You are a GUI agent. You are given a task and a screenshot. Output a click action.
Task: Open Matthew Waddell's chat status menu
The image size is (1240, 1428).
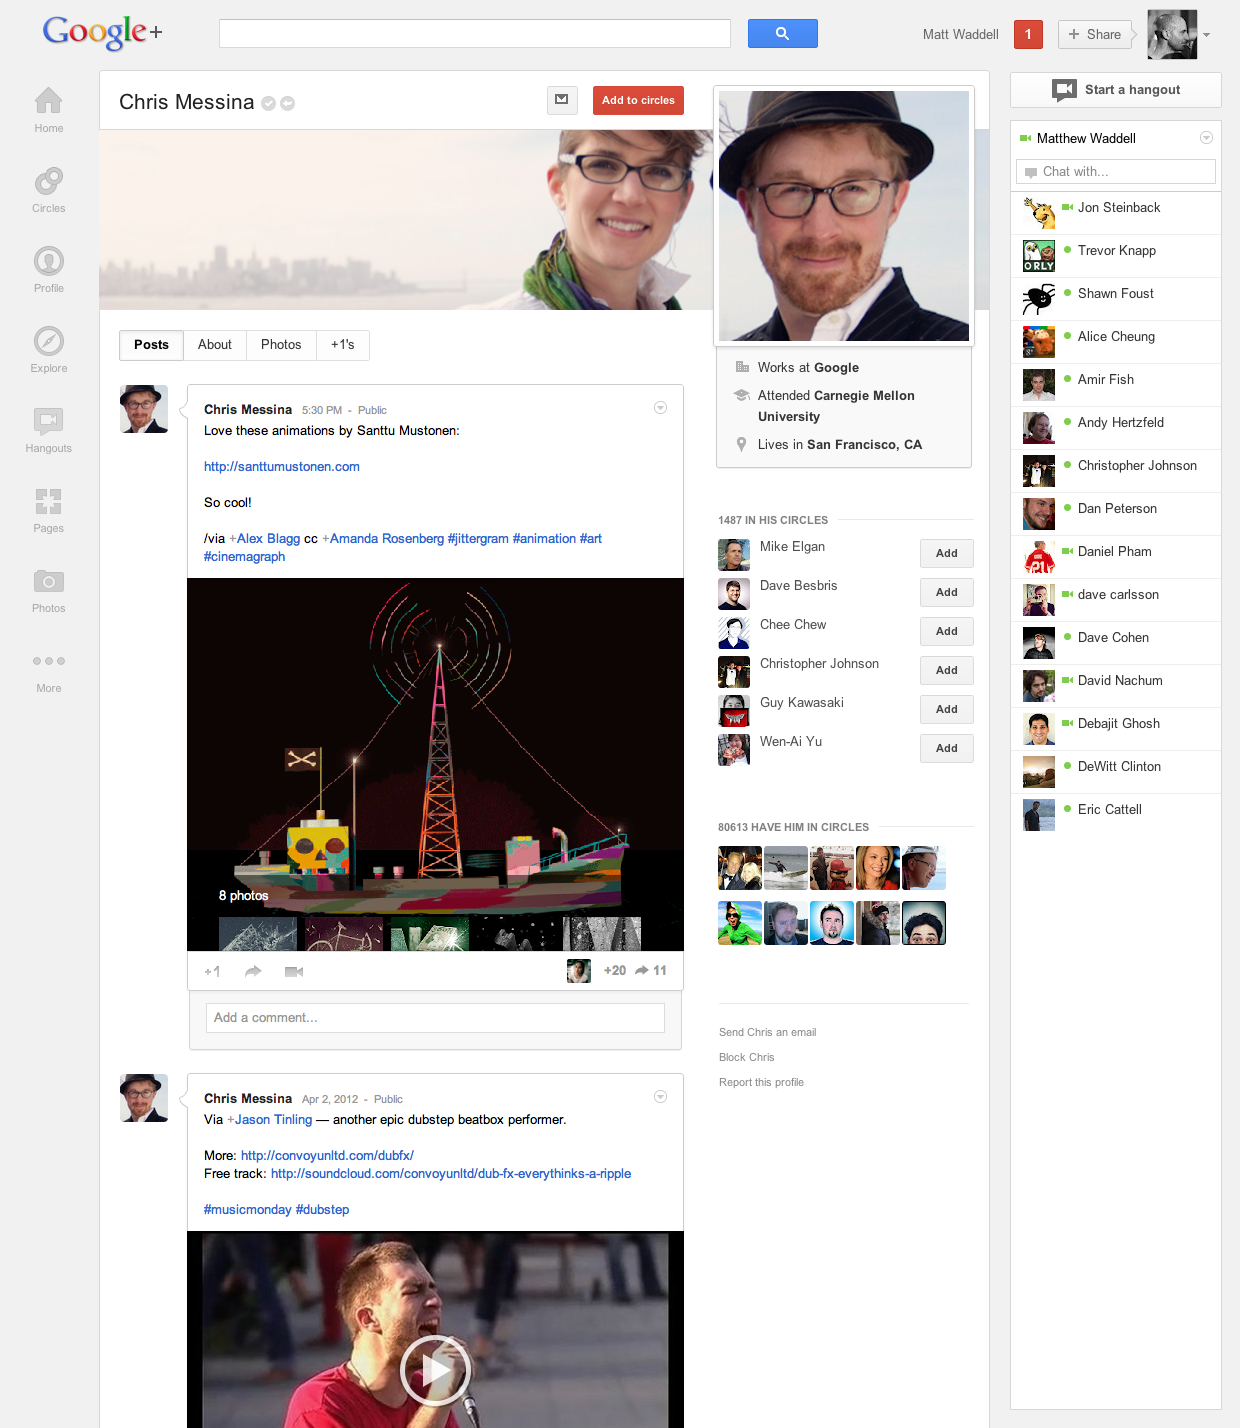pyautogui.click(x=1205, y=138)
